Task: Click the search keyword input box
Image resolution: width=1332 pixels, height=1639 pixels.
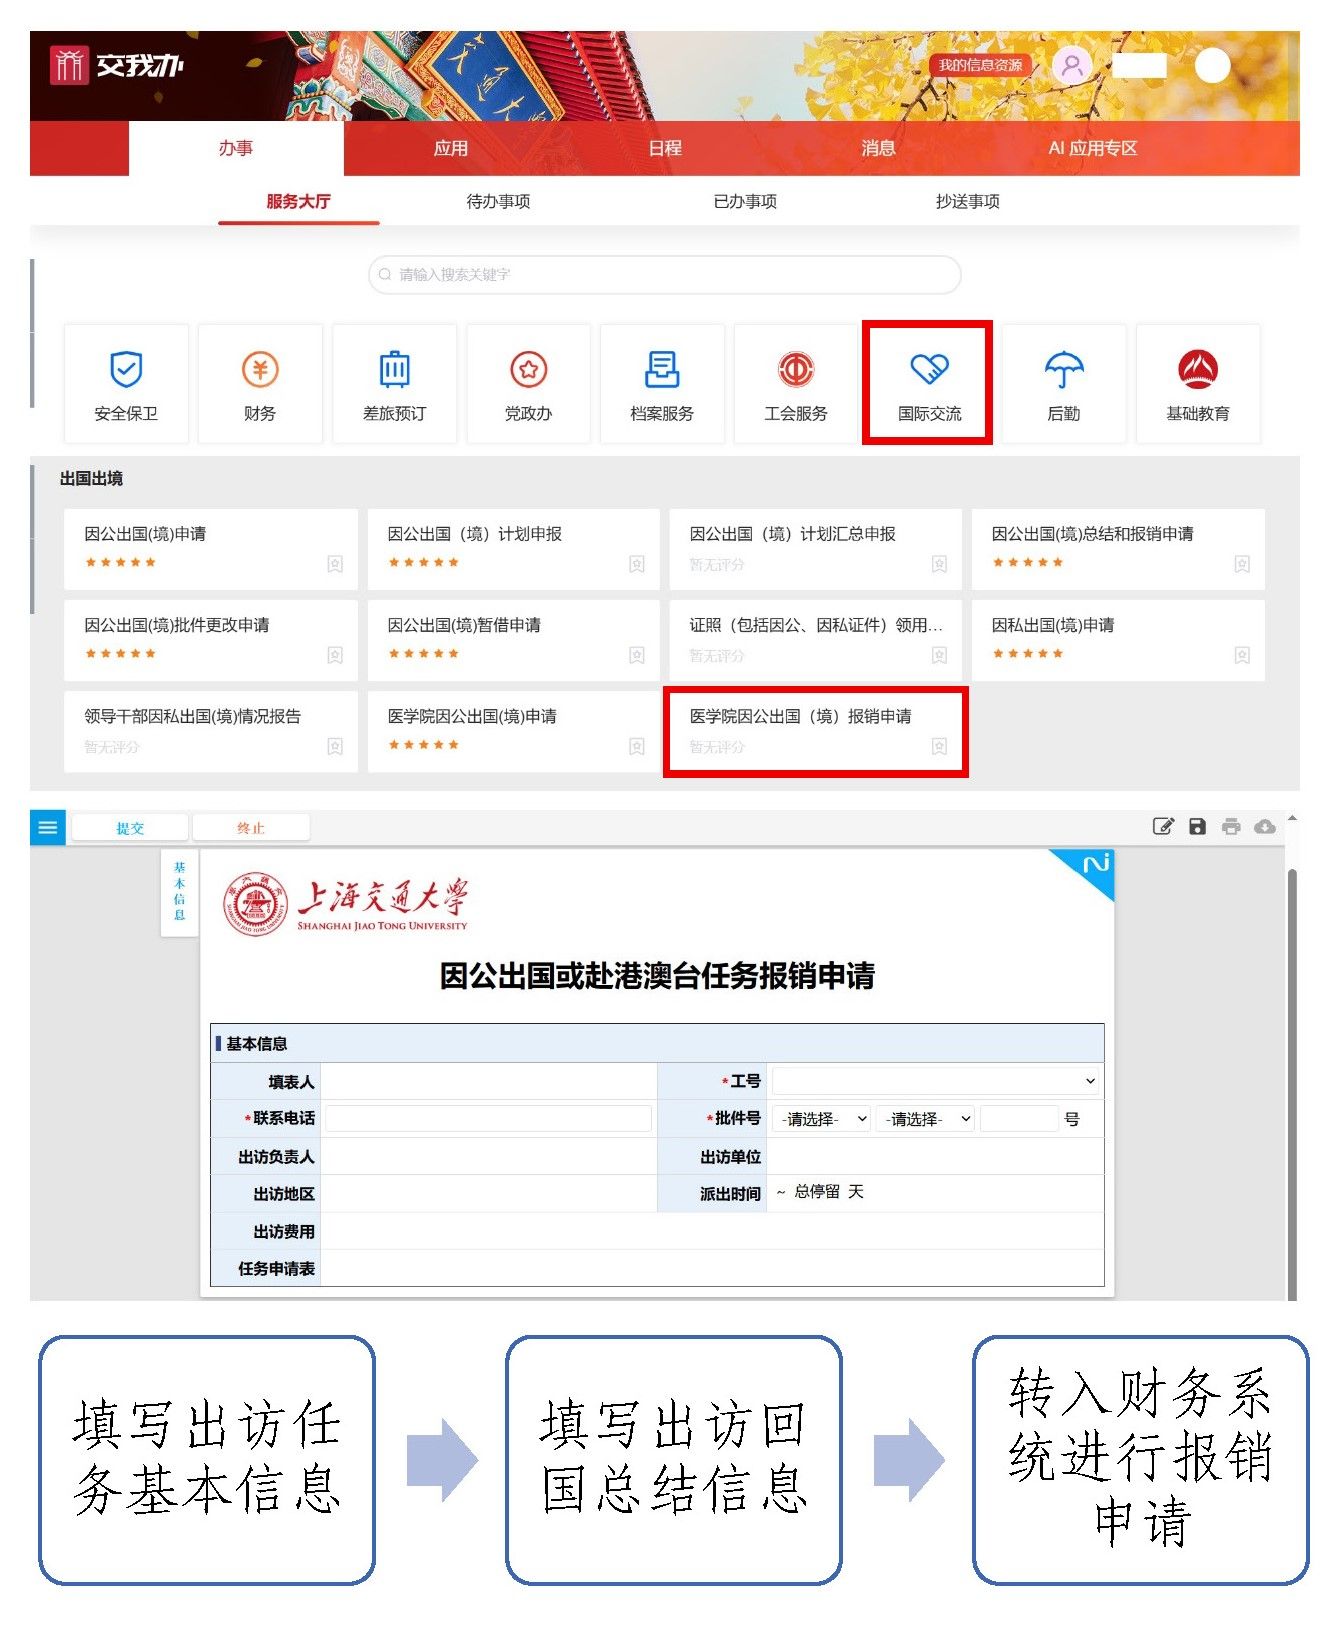Action: 665,274
